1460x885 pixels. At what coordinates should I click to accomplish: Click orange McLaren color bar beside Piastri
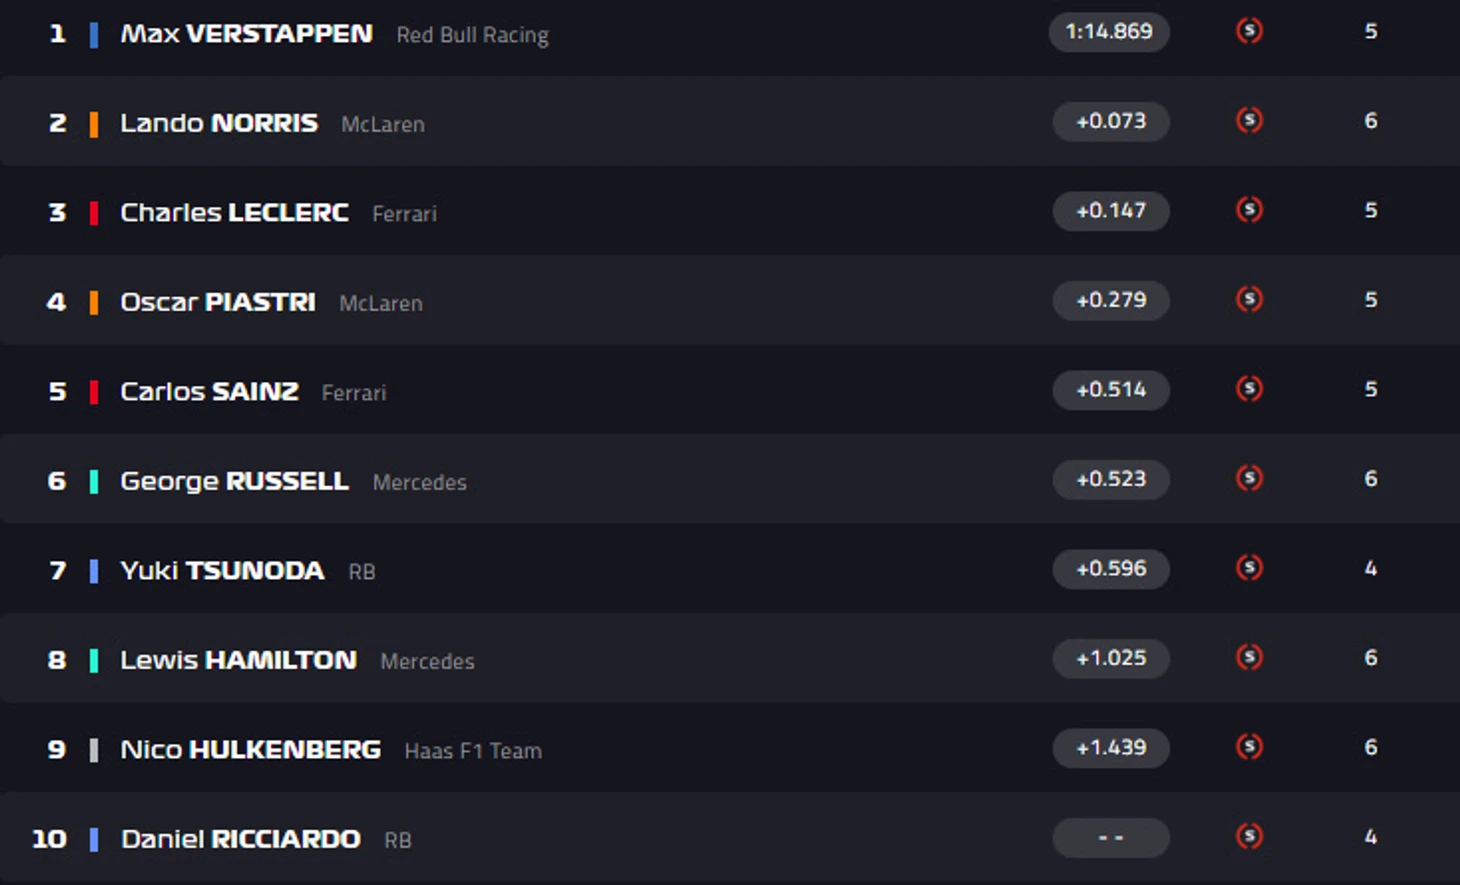(x=94, y=302)
